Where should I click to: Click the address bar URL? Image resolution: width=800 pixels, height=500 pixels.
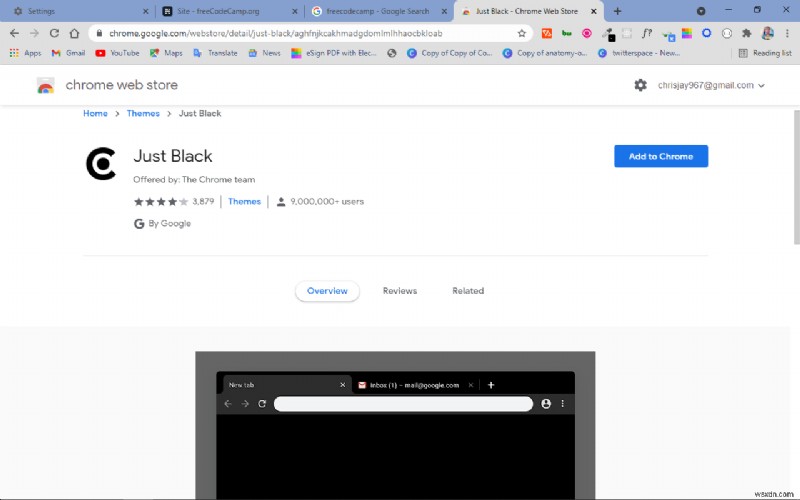276,34
